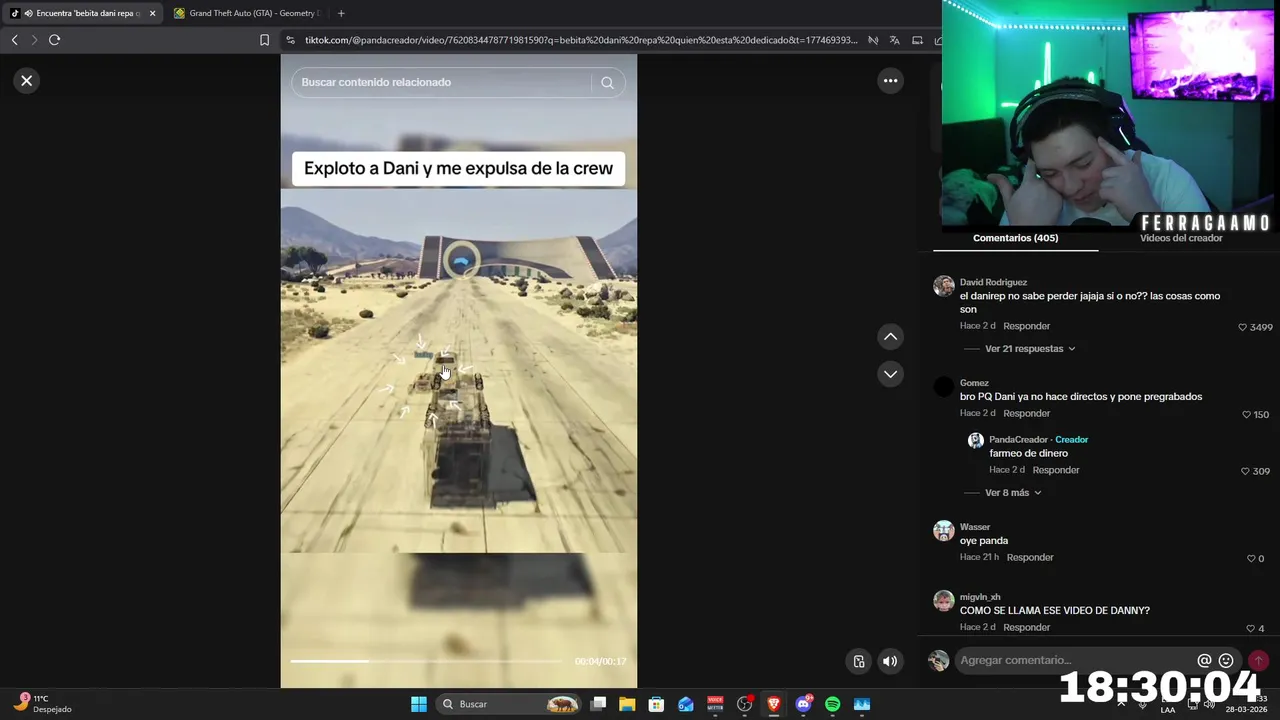
Task: Open the Windows Start menu
Action: [419, 704]
